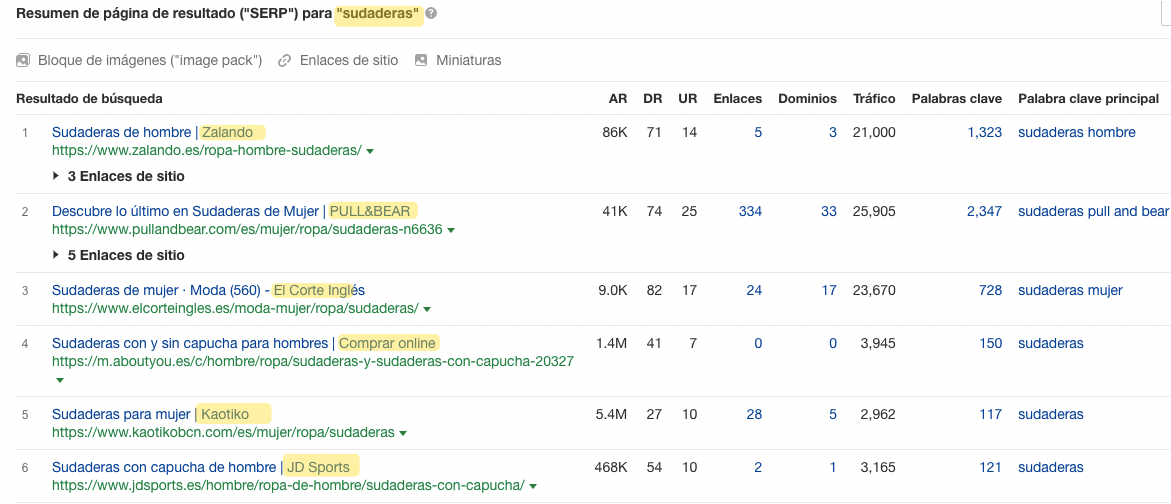
Task: Click the jdsports.es URL link
Action: (288, 486)
